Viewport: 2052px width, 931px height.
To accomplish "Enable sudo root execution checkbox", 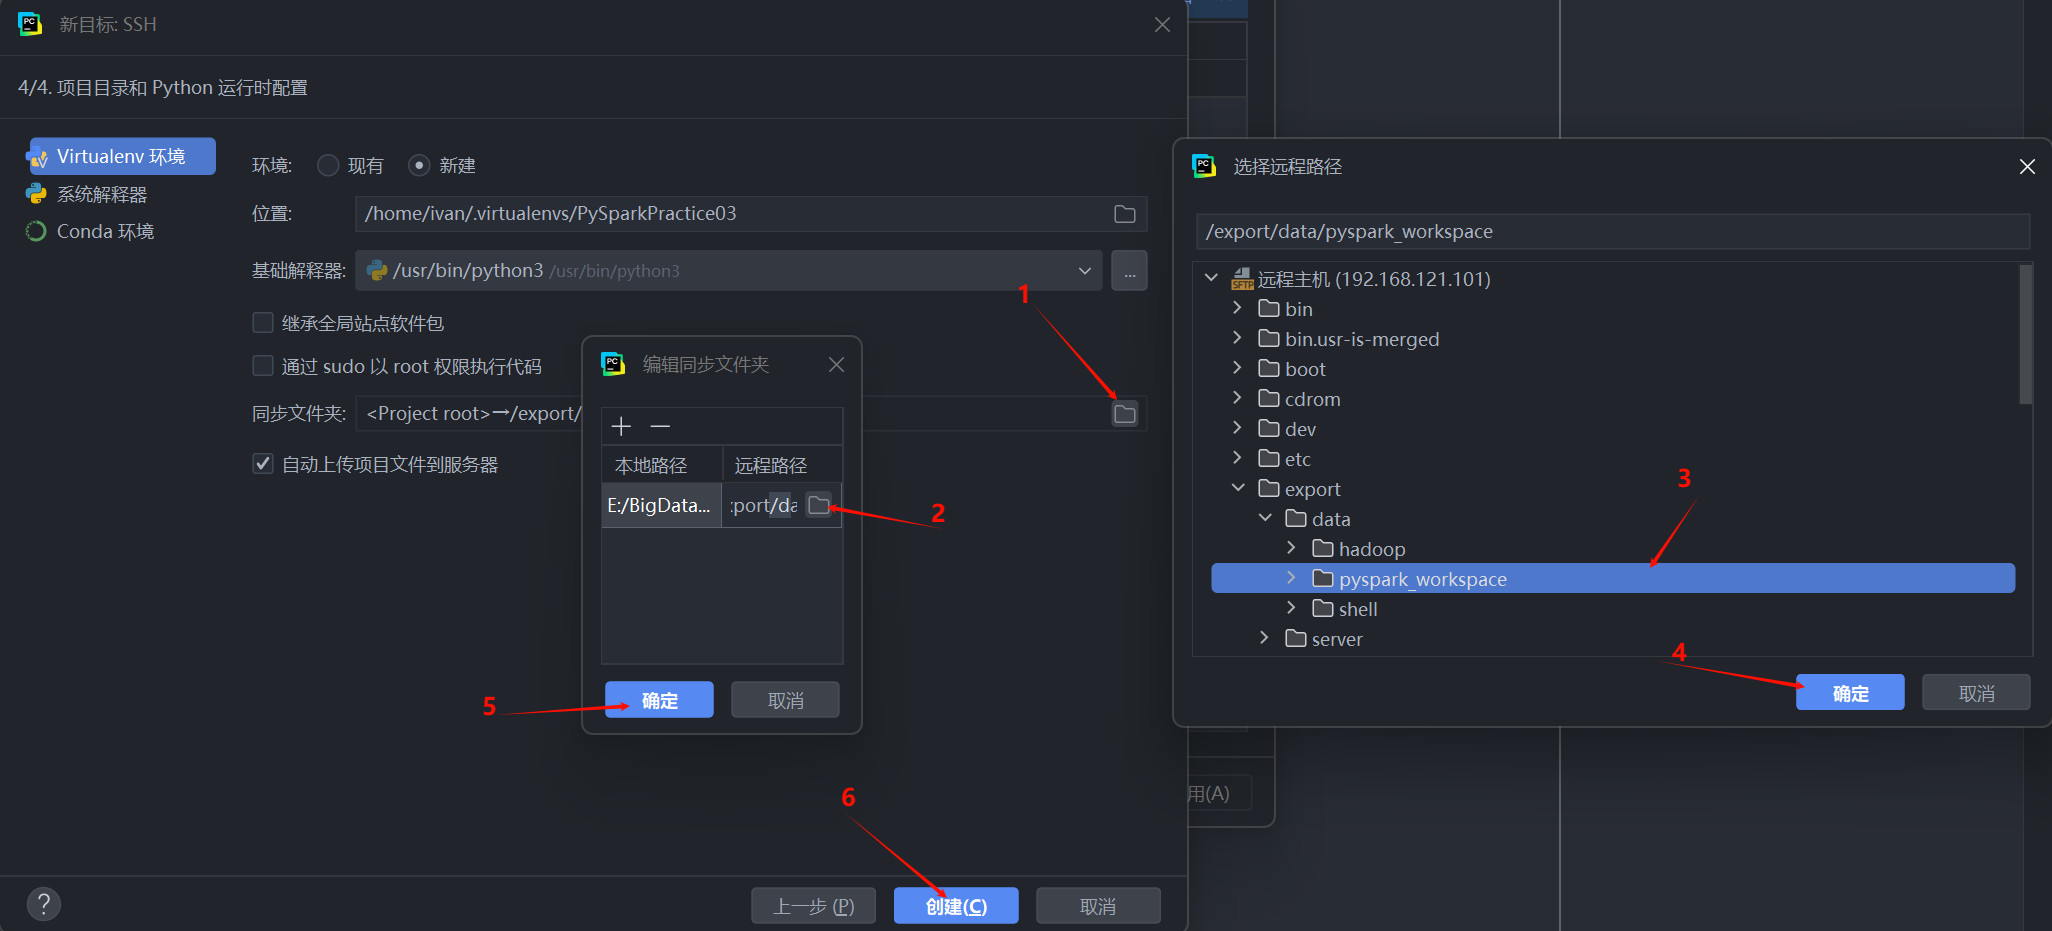I will 263,366.
